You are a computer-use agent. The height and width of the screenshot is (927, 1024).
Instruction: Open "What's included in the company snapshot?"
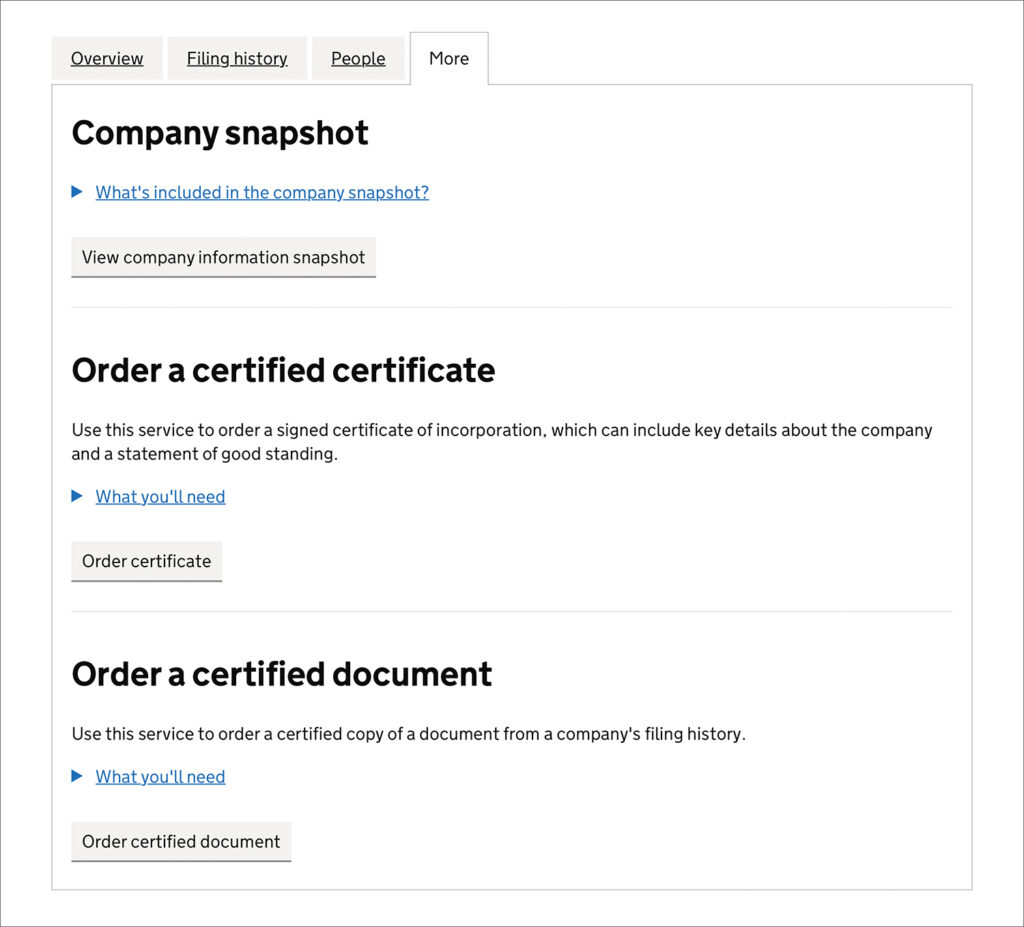point(261,192)
